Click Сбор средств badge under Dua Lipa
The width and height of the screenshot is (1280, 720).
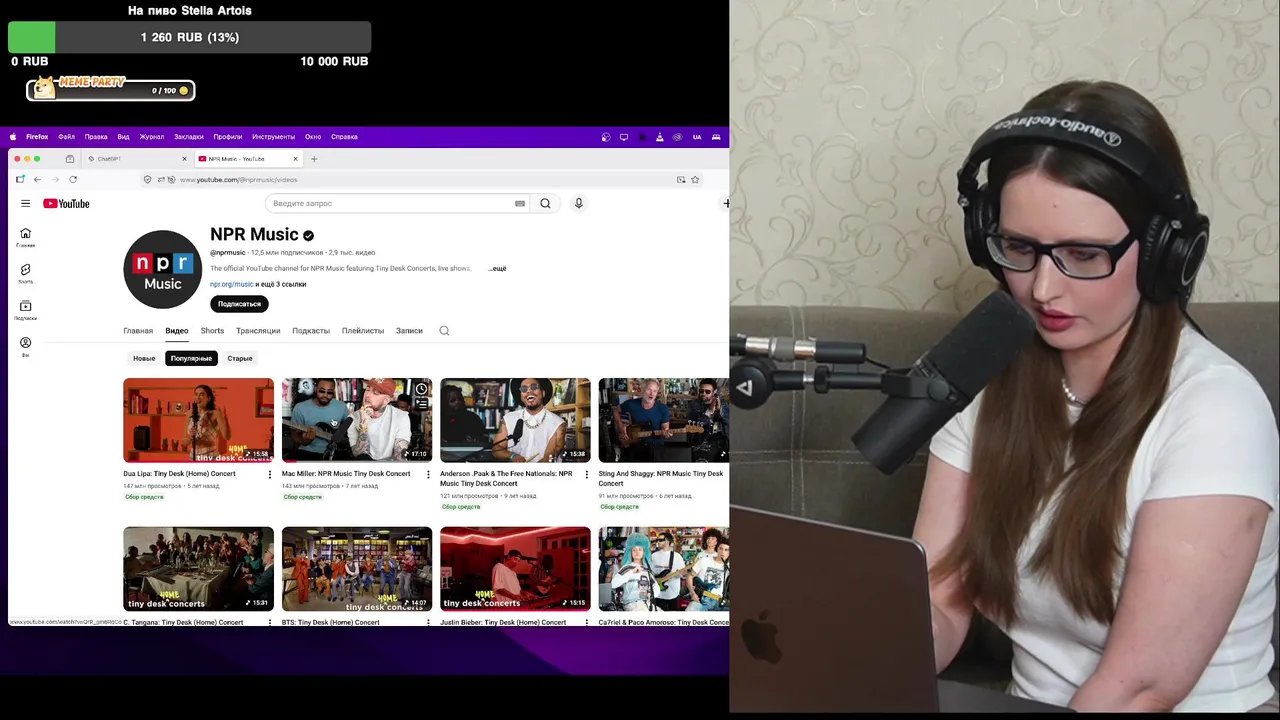pos(144,497)
